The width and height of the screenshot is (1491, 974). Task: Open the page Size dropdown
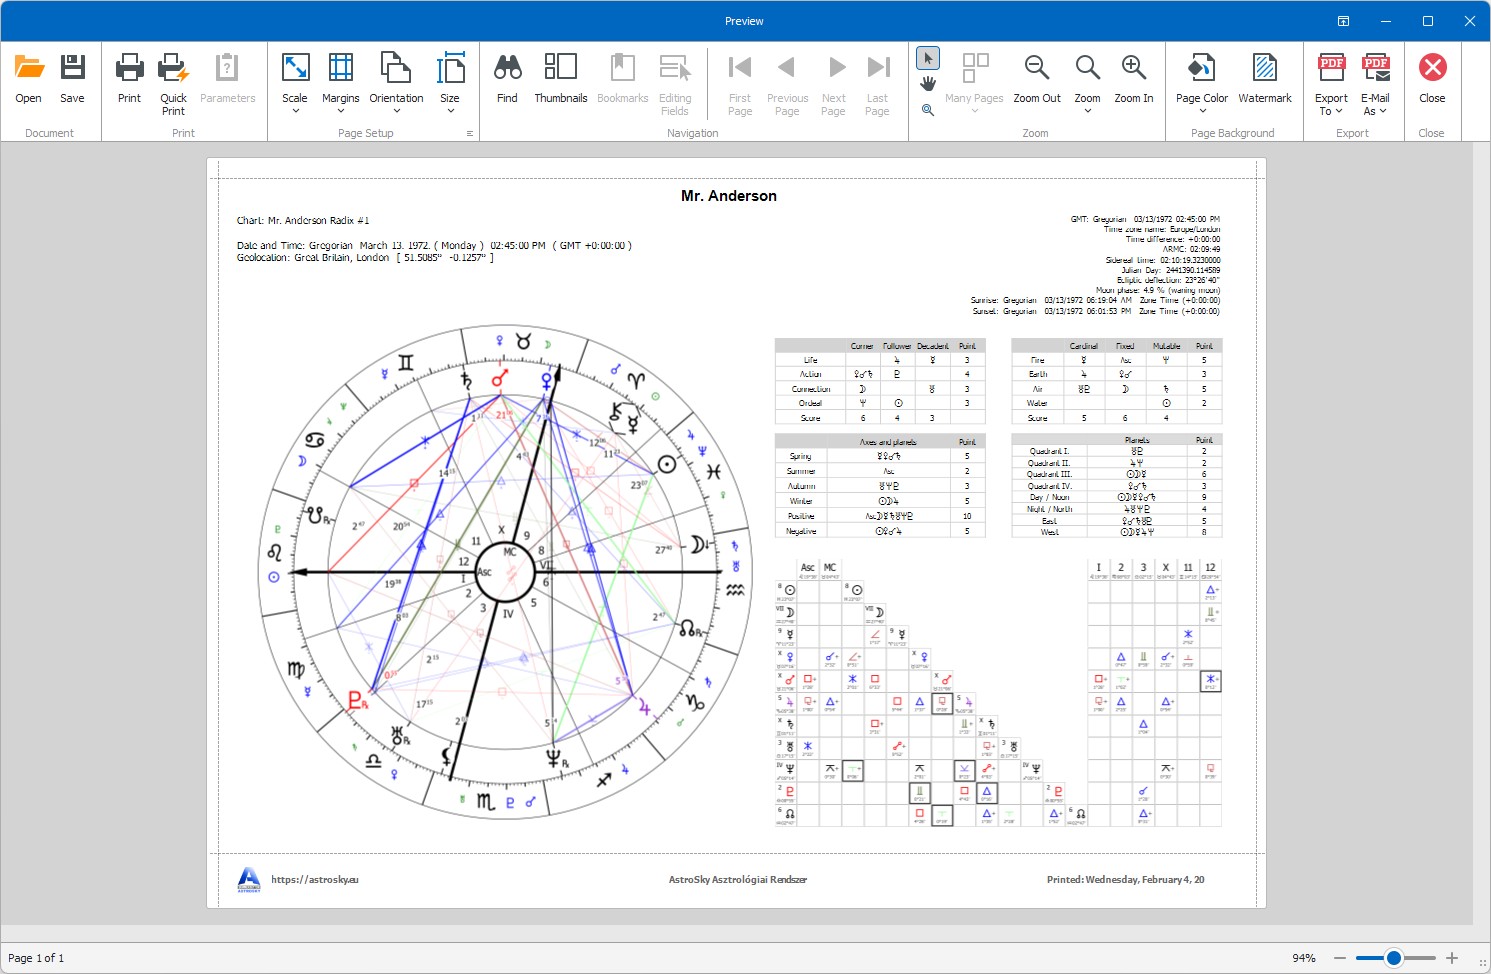pos(450,84)
